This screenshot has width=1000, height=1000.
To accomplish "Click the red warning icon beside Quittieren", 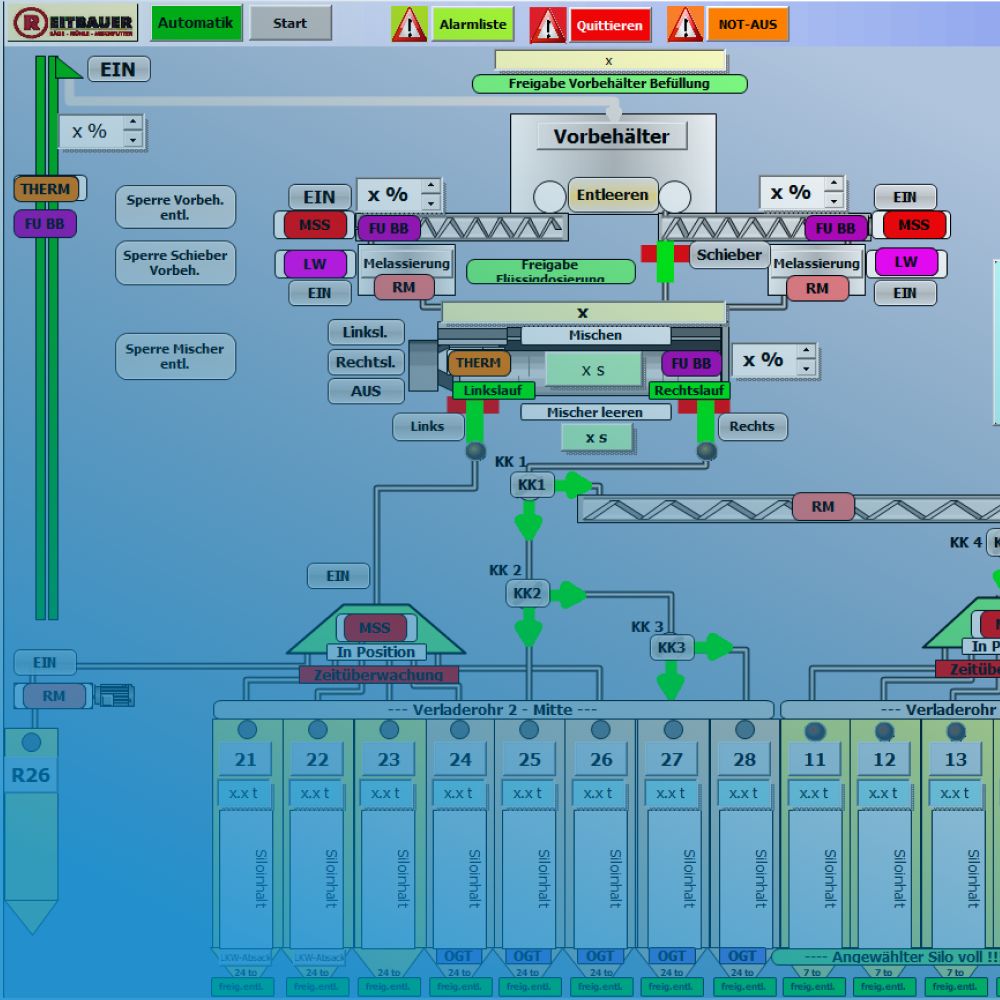I will [547, 24].
